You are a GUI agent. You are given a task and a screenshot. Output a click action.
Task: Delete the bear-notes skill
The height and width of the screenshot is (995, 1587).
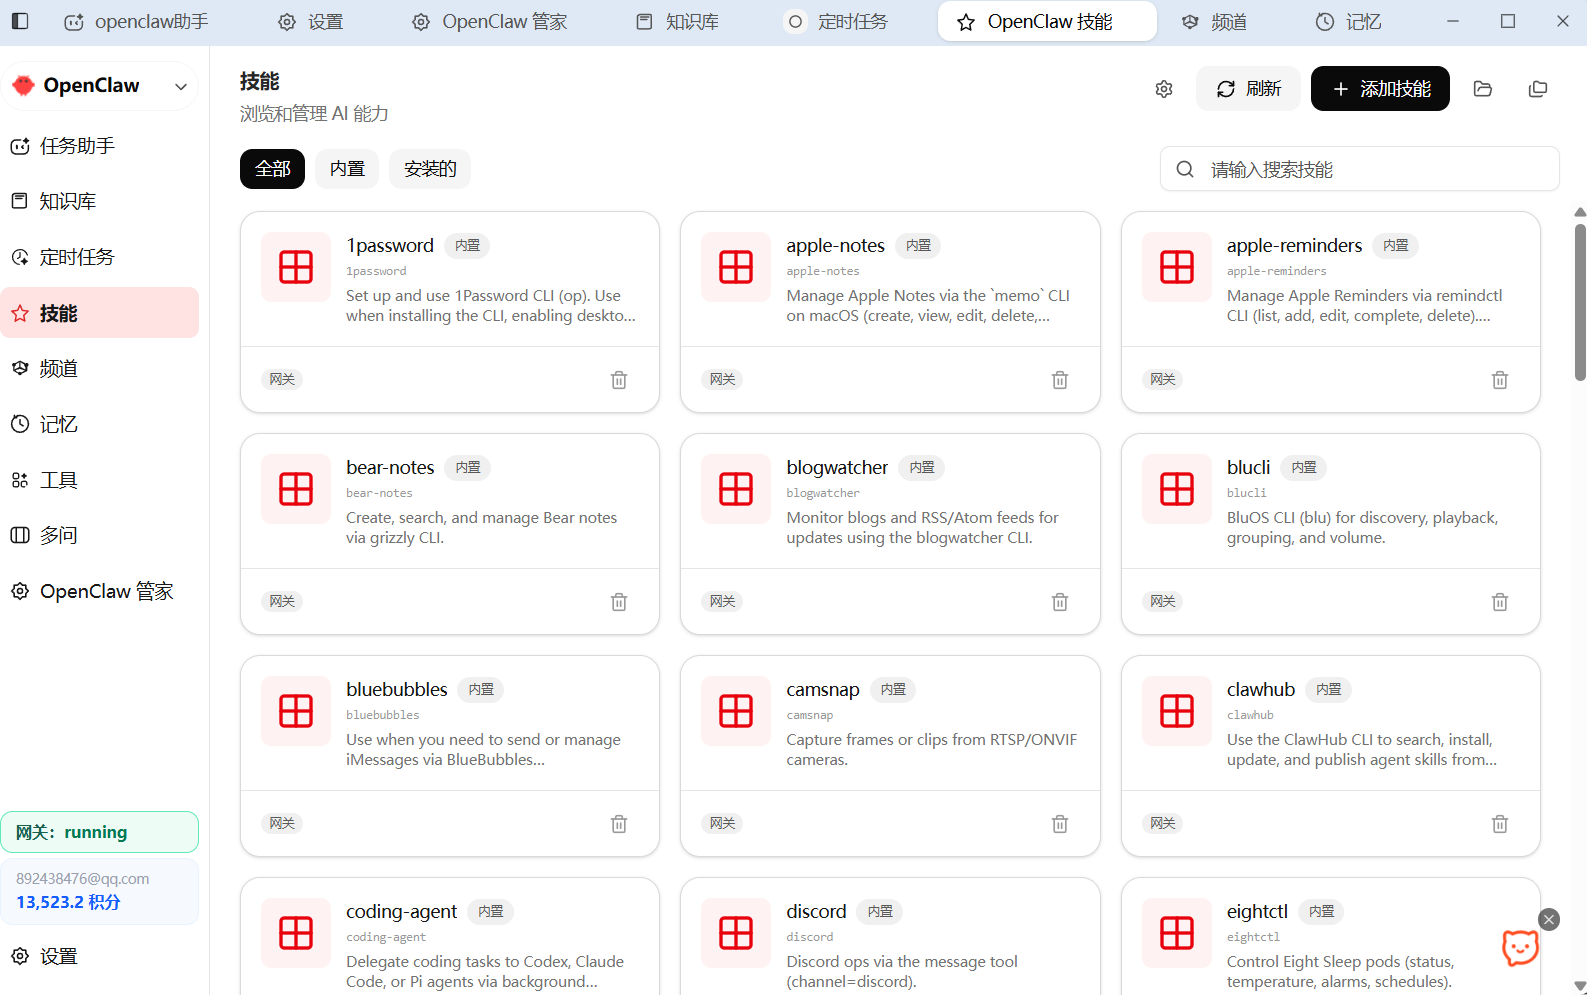[619, 602]
